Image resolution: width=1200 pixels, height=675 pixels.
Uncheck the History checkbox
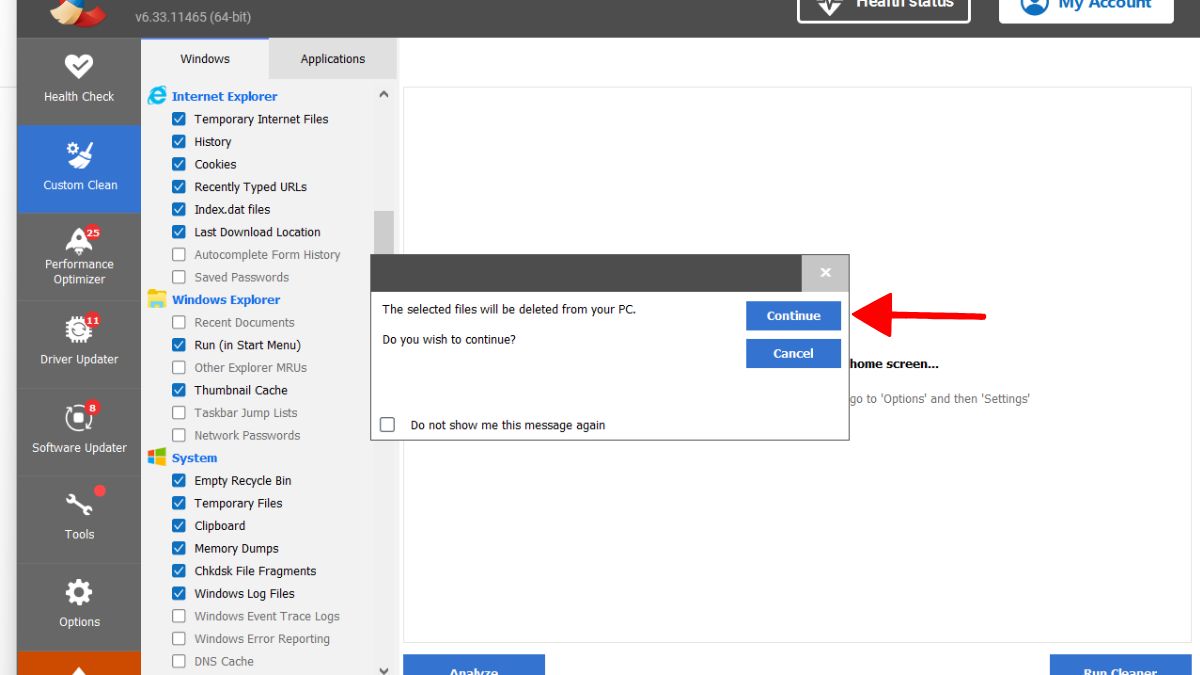179,142
